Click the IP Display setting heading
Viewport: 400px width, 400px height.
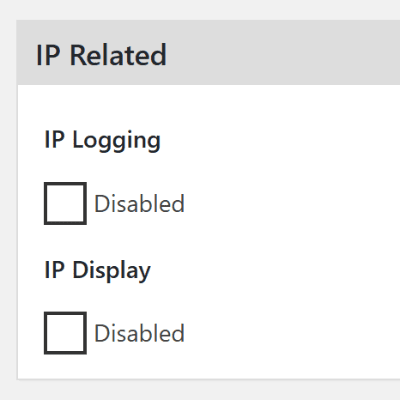[97, 271]
